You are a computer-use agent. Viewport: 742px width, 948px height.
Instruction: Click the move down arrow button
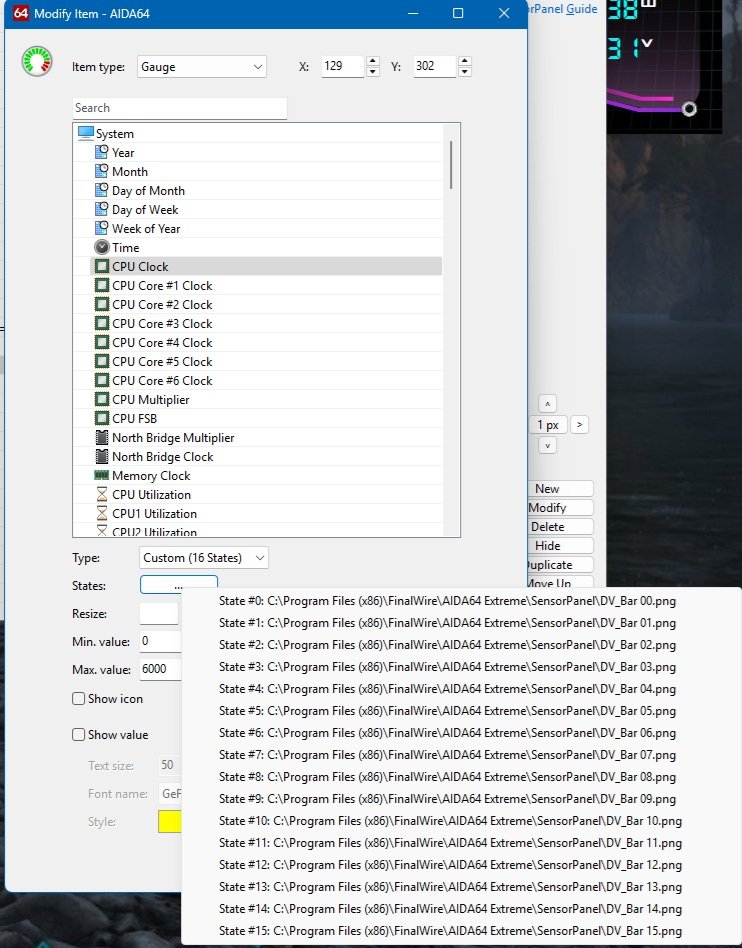point(547,446)
